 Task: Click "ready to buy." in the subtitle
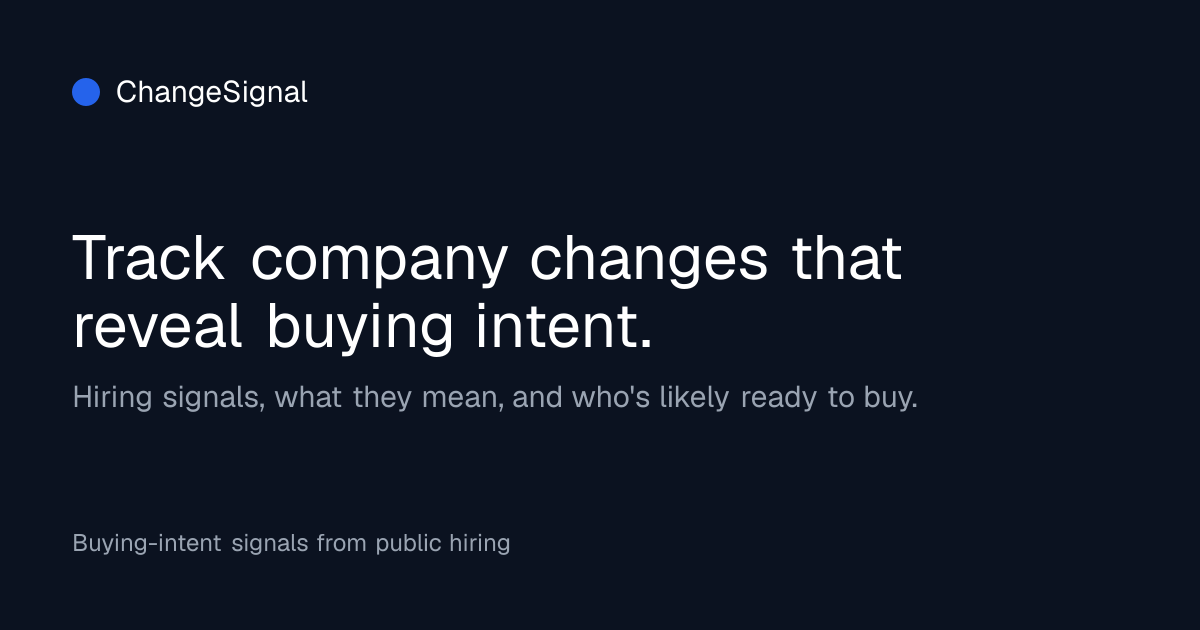click(829, 398)
